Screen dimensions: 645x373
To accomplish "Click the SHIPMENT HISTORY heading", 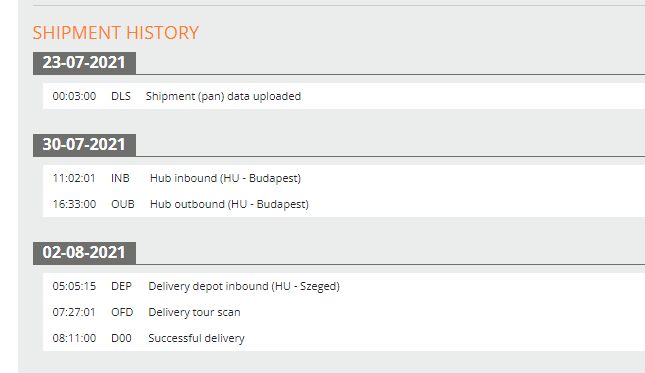I will point(116,33).
